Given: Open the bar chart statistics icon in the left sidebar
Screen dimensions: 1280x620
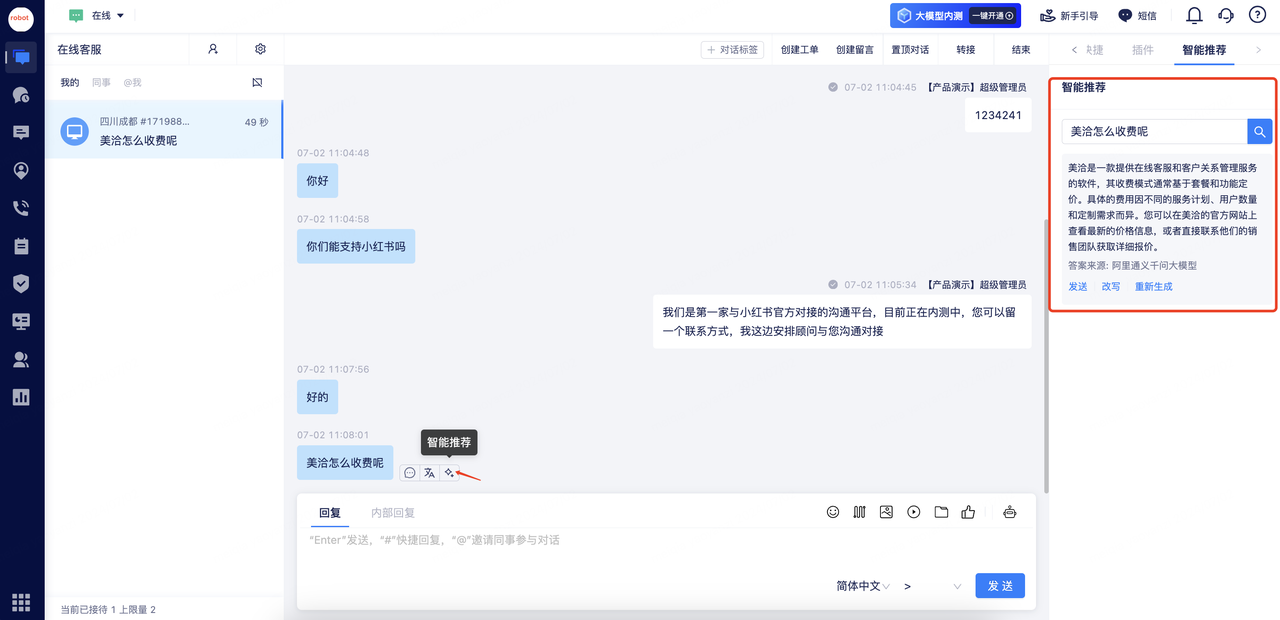Looking at the screenshot, I should click(x=21, y=397).
